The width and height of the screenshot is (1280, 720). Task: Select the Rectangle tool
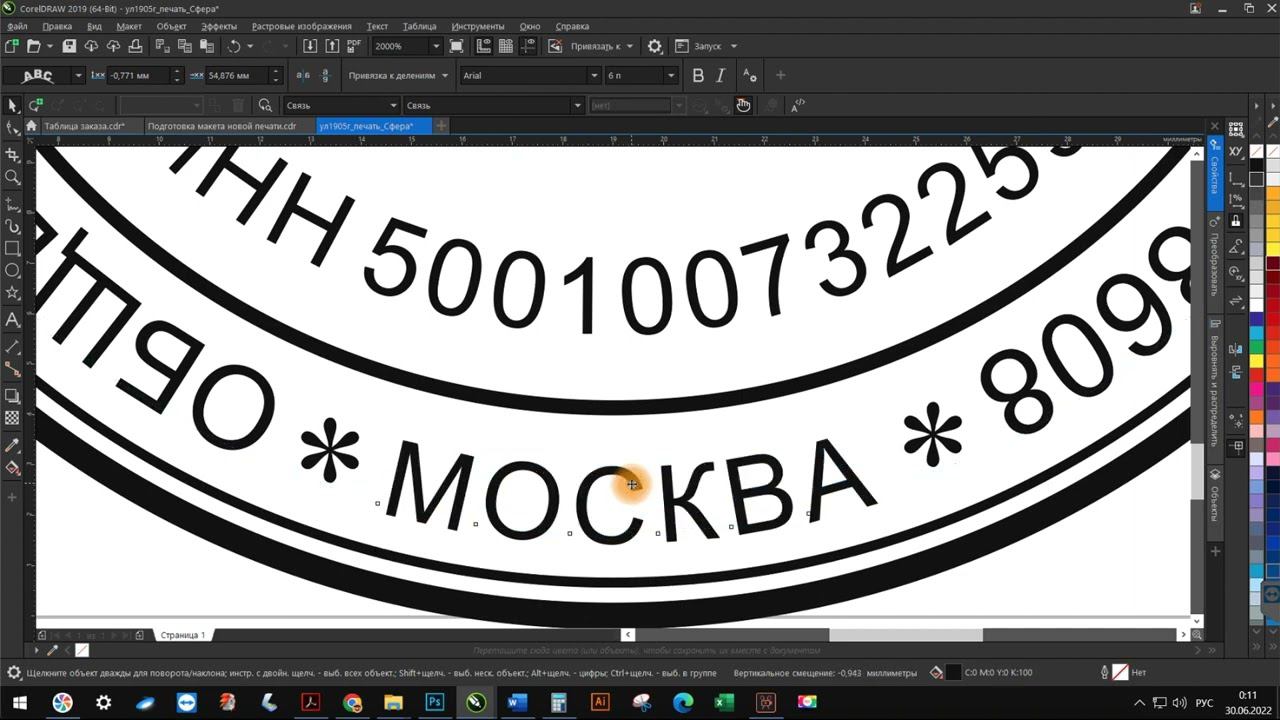click(12, 248)
